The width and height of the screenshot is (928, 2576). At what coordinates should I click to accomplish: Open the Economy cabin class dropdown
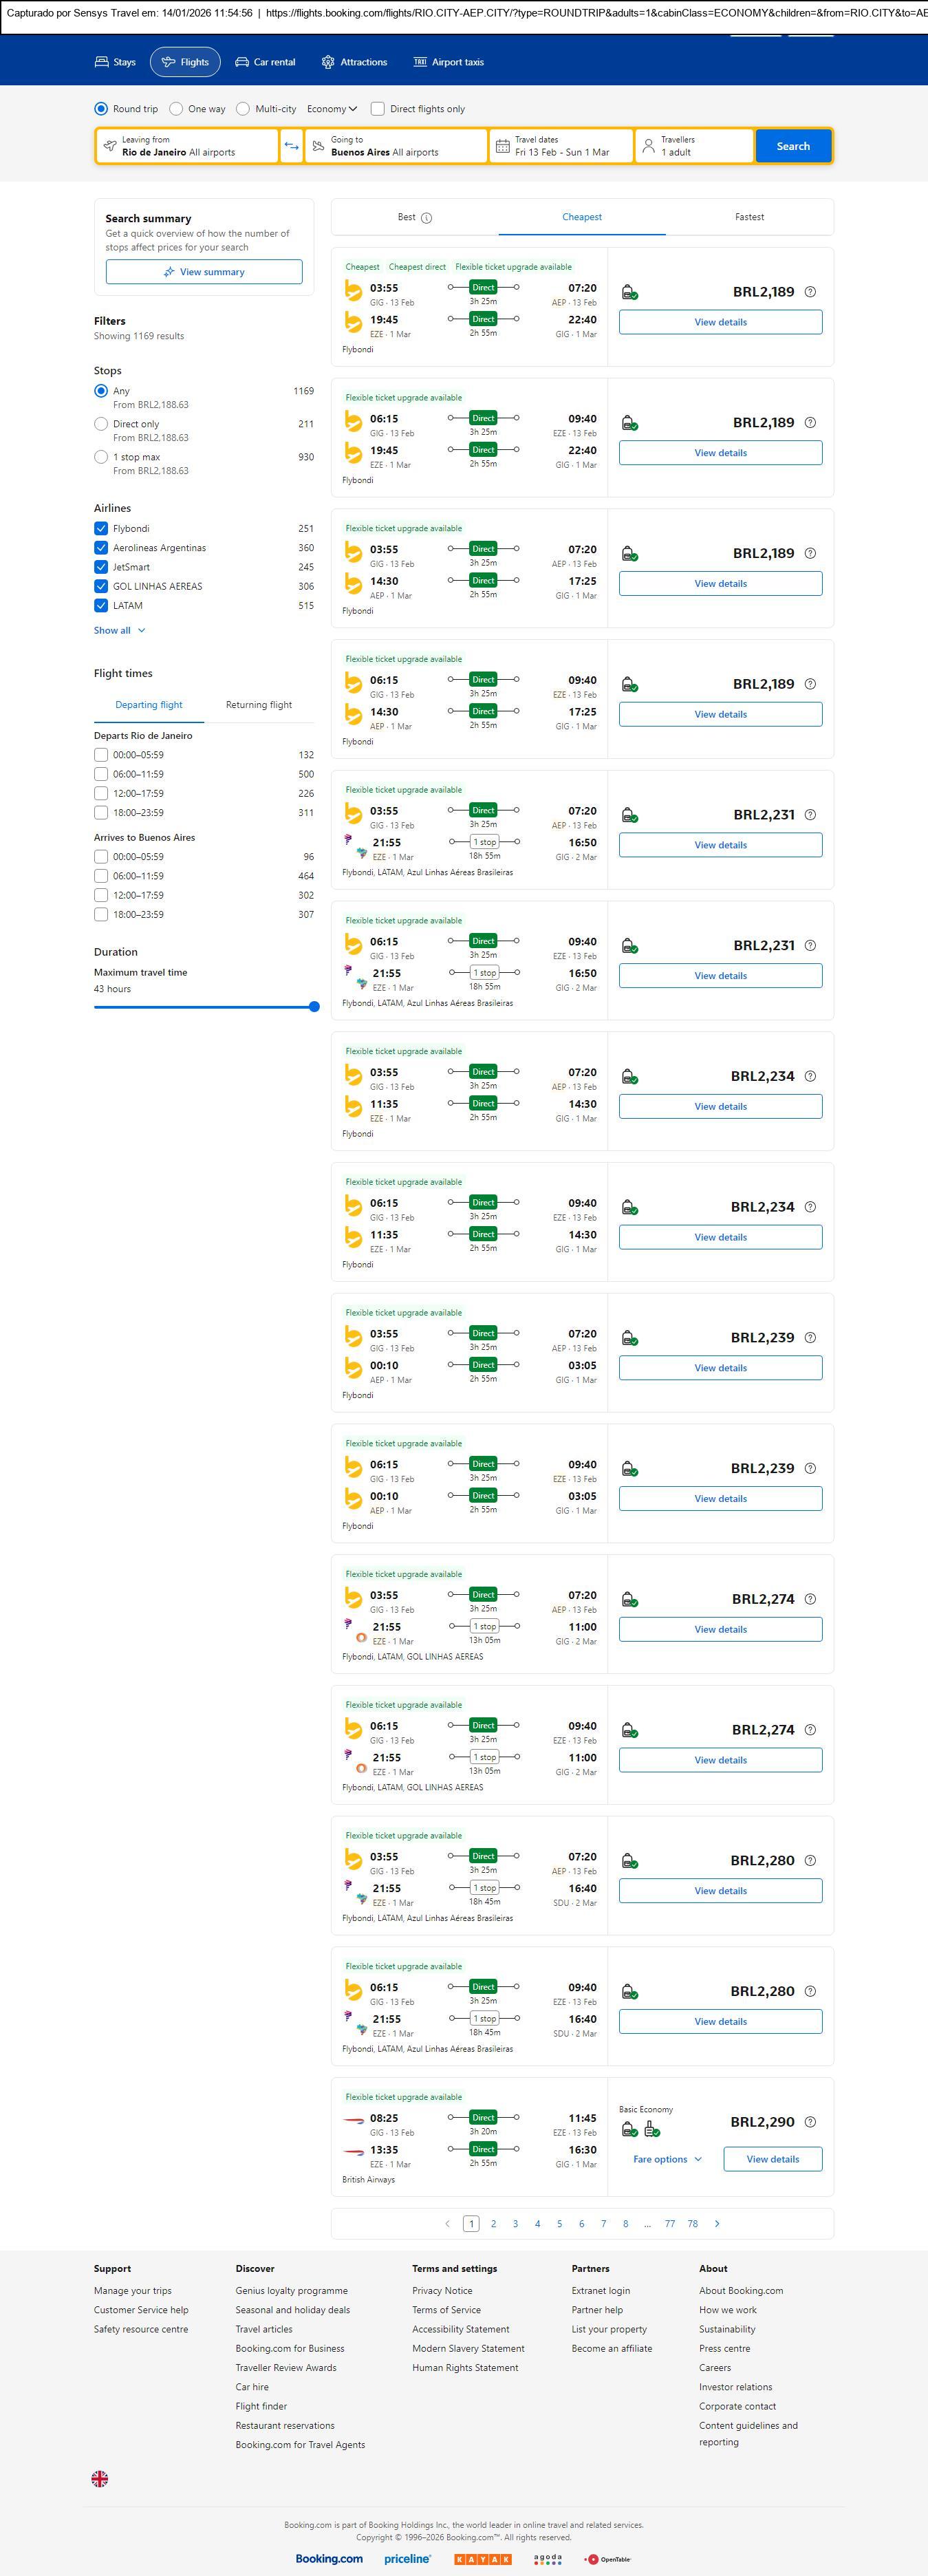pos(332,109)
